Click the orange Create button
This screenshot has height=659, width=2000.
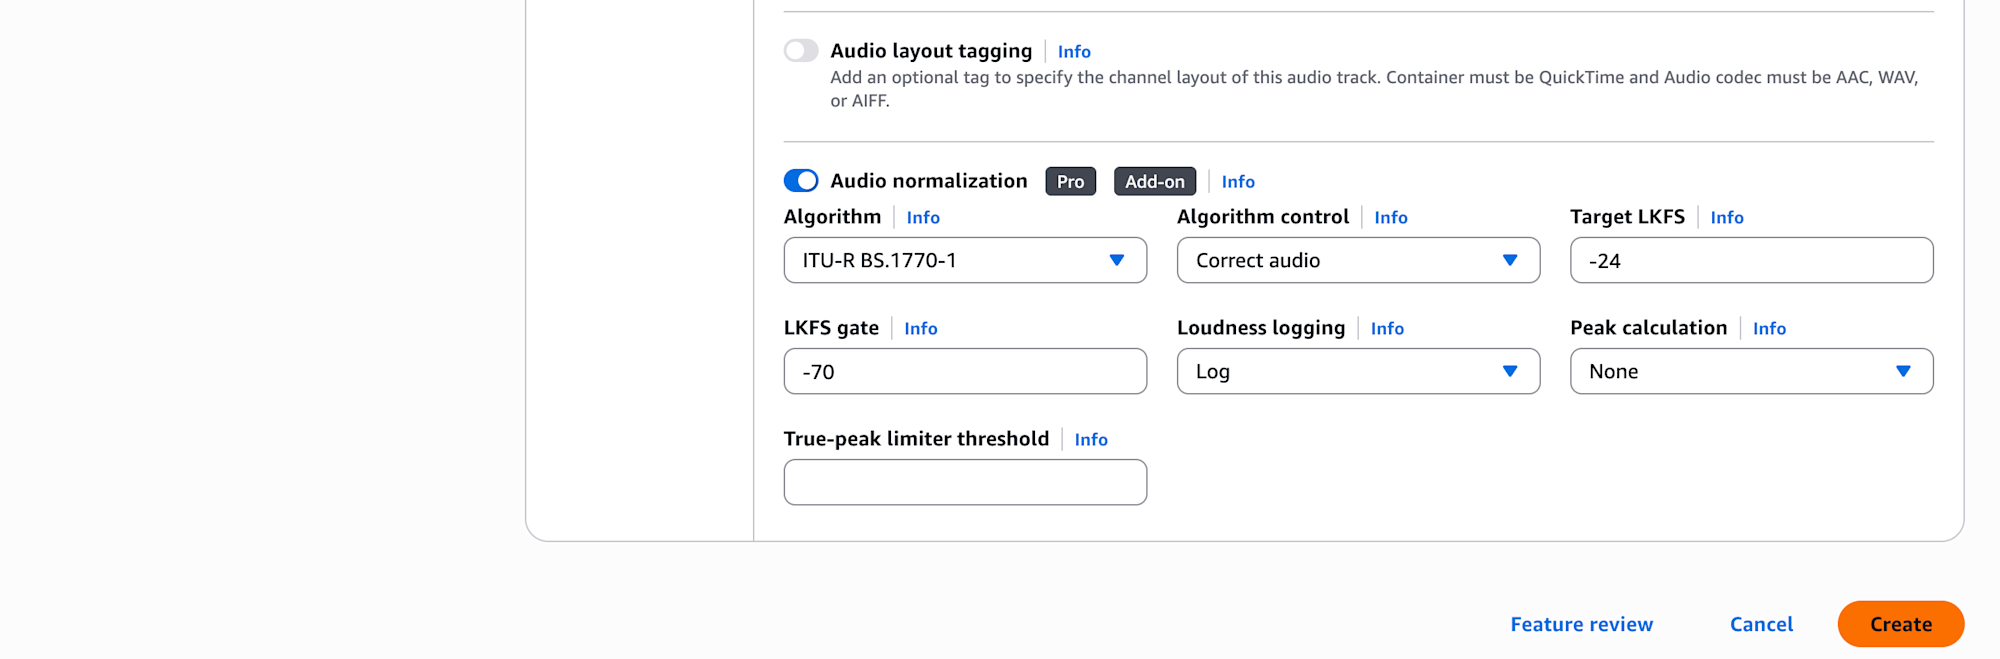(x=1901, y=624)
